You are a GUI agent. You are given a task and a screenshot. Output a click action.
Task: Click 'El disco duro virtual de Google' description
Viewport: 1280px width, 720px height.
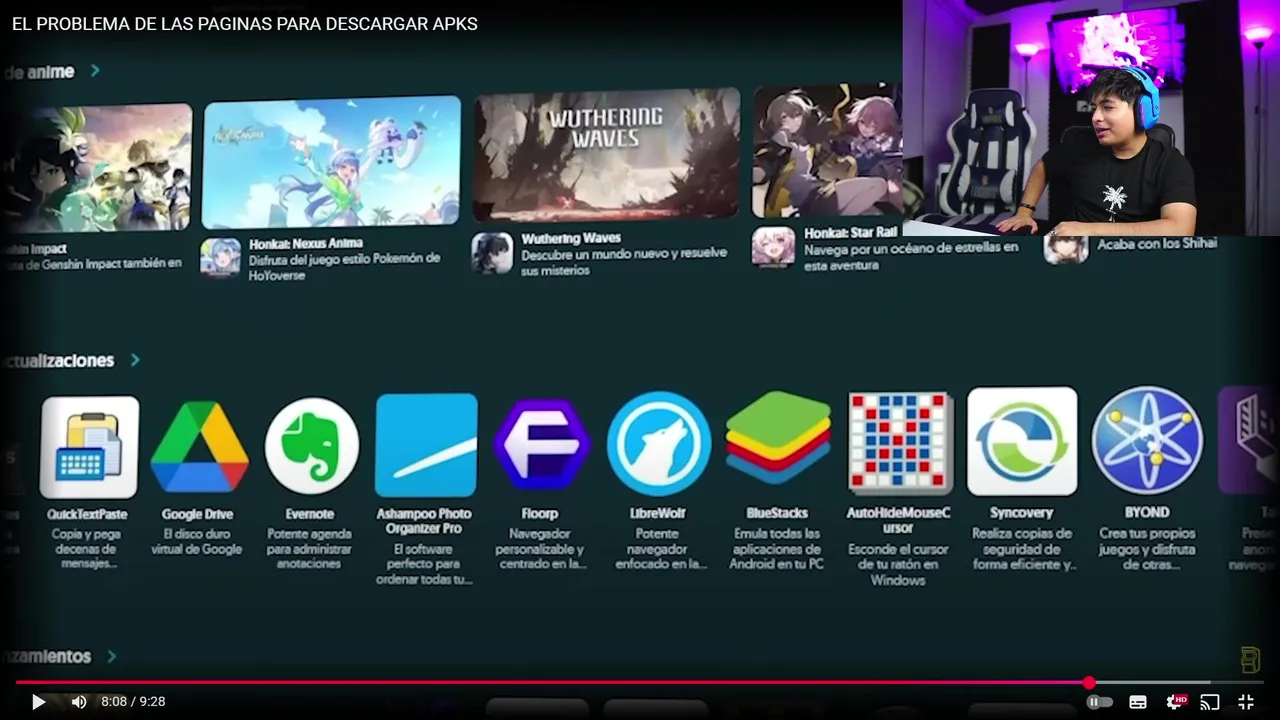(197, 541)
